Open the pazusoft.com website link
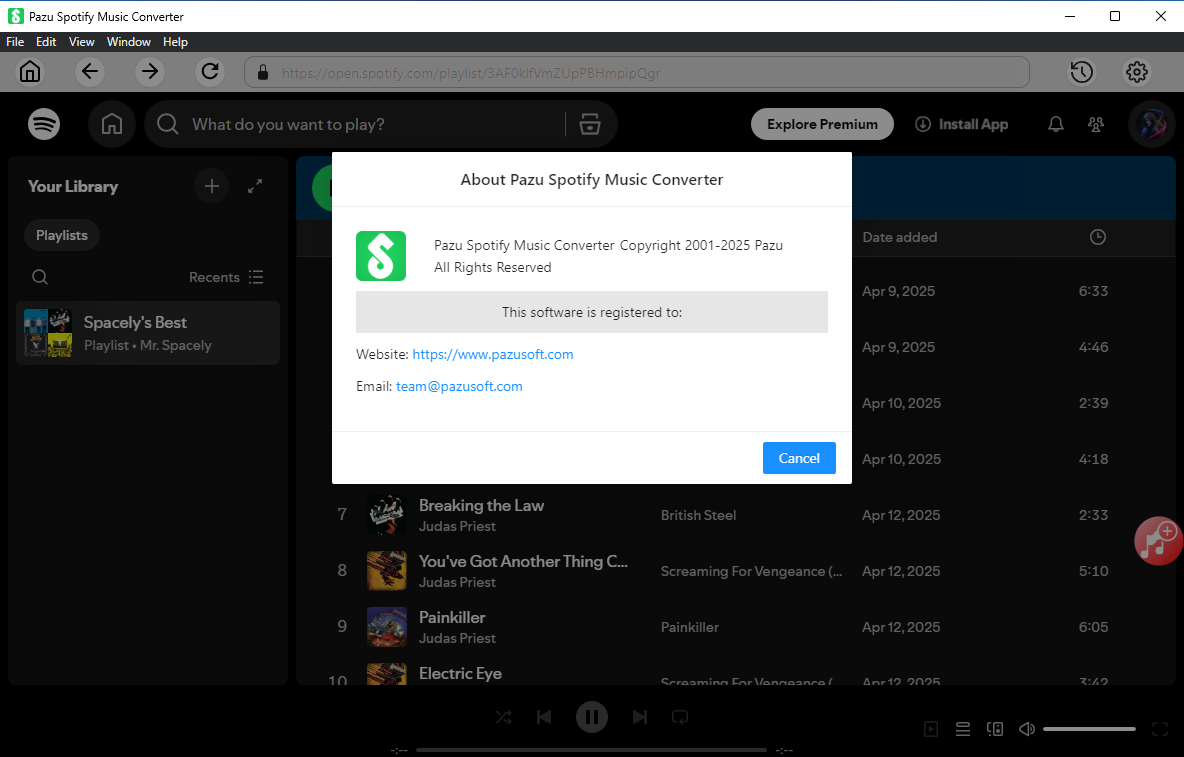This screenshot has width=1184, height=757. click(x=493, y=355)
